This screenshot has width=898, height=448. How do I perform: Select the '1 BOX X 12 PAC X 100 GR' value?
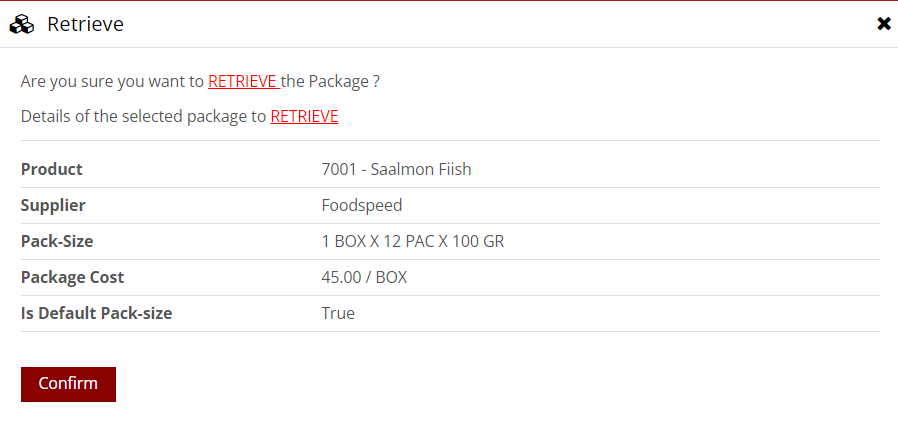coord(413,241)
